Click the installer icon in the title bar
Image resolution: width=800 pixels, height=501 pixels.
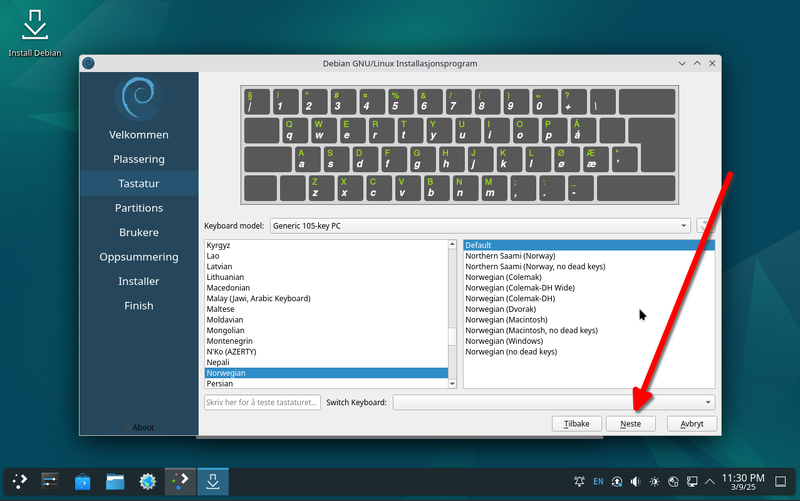88,63
